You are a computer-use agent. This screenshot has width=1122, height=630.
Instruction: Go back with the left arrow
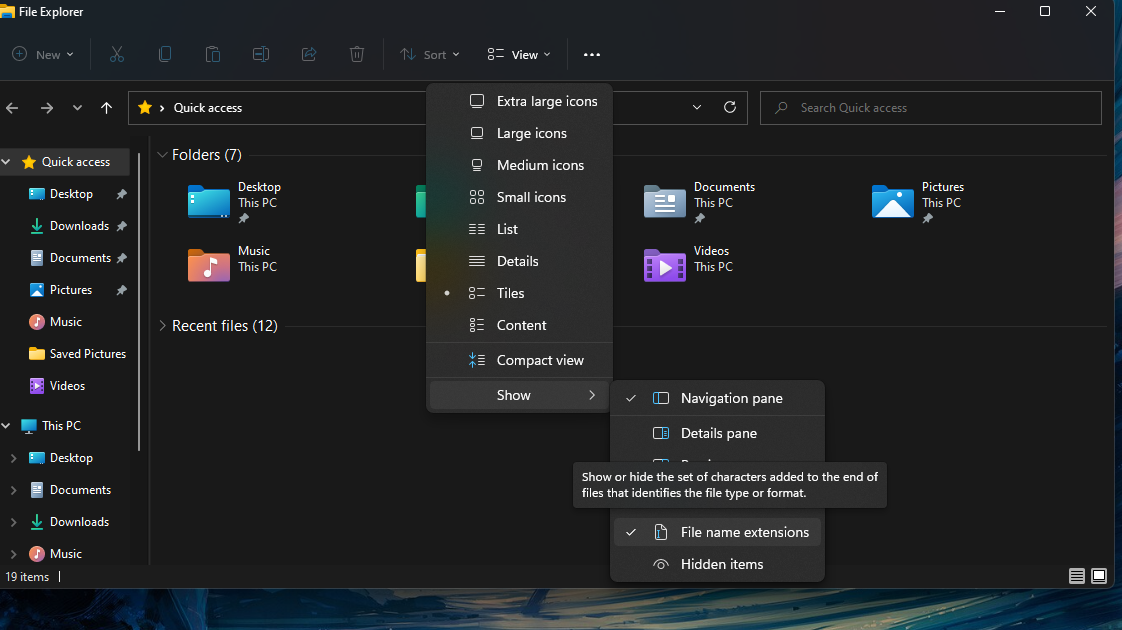[12, 108]
